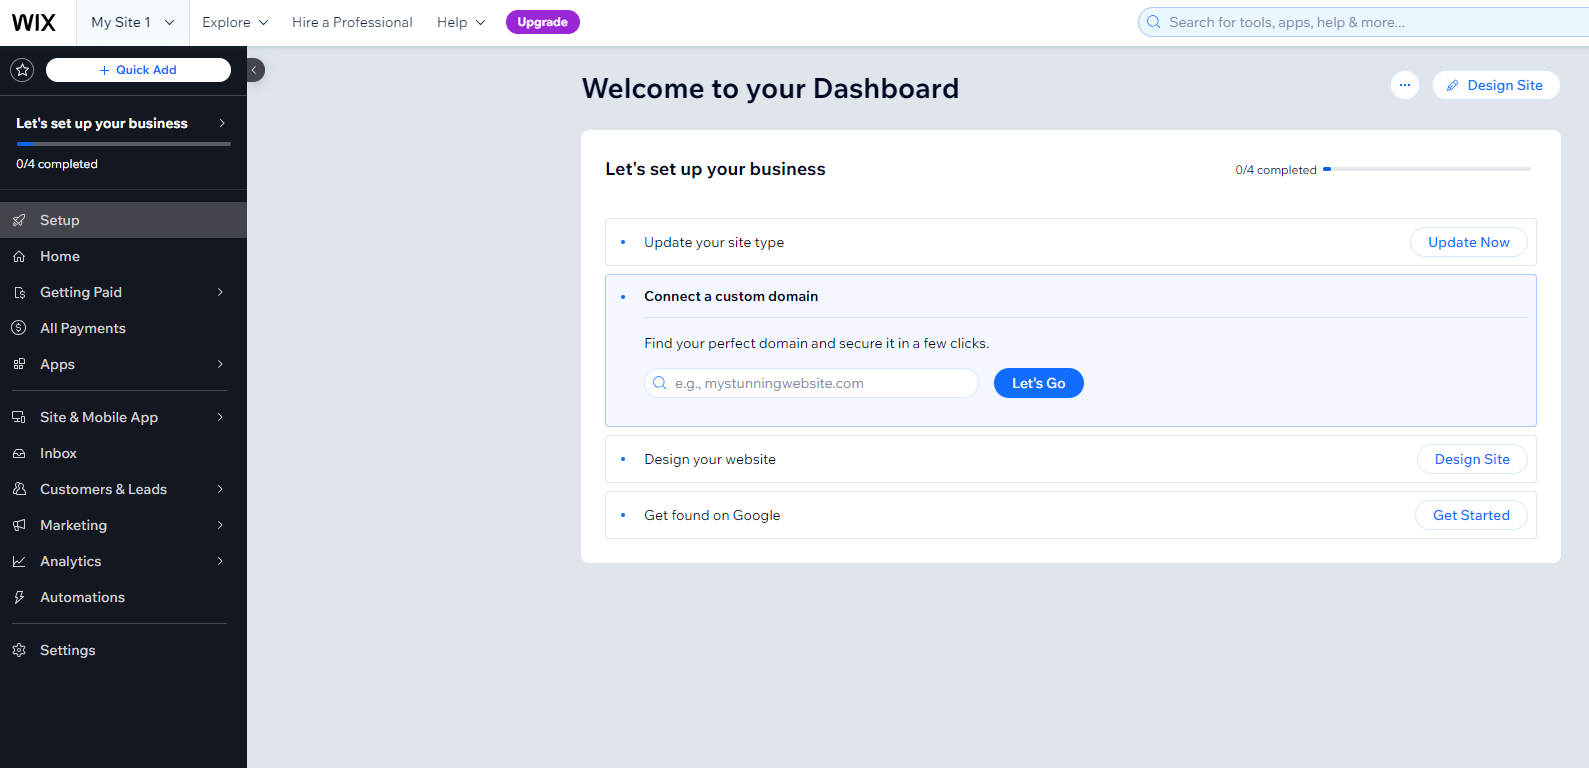Select Update your site type row
The image size is (1589, 768).
1071,242
